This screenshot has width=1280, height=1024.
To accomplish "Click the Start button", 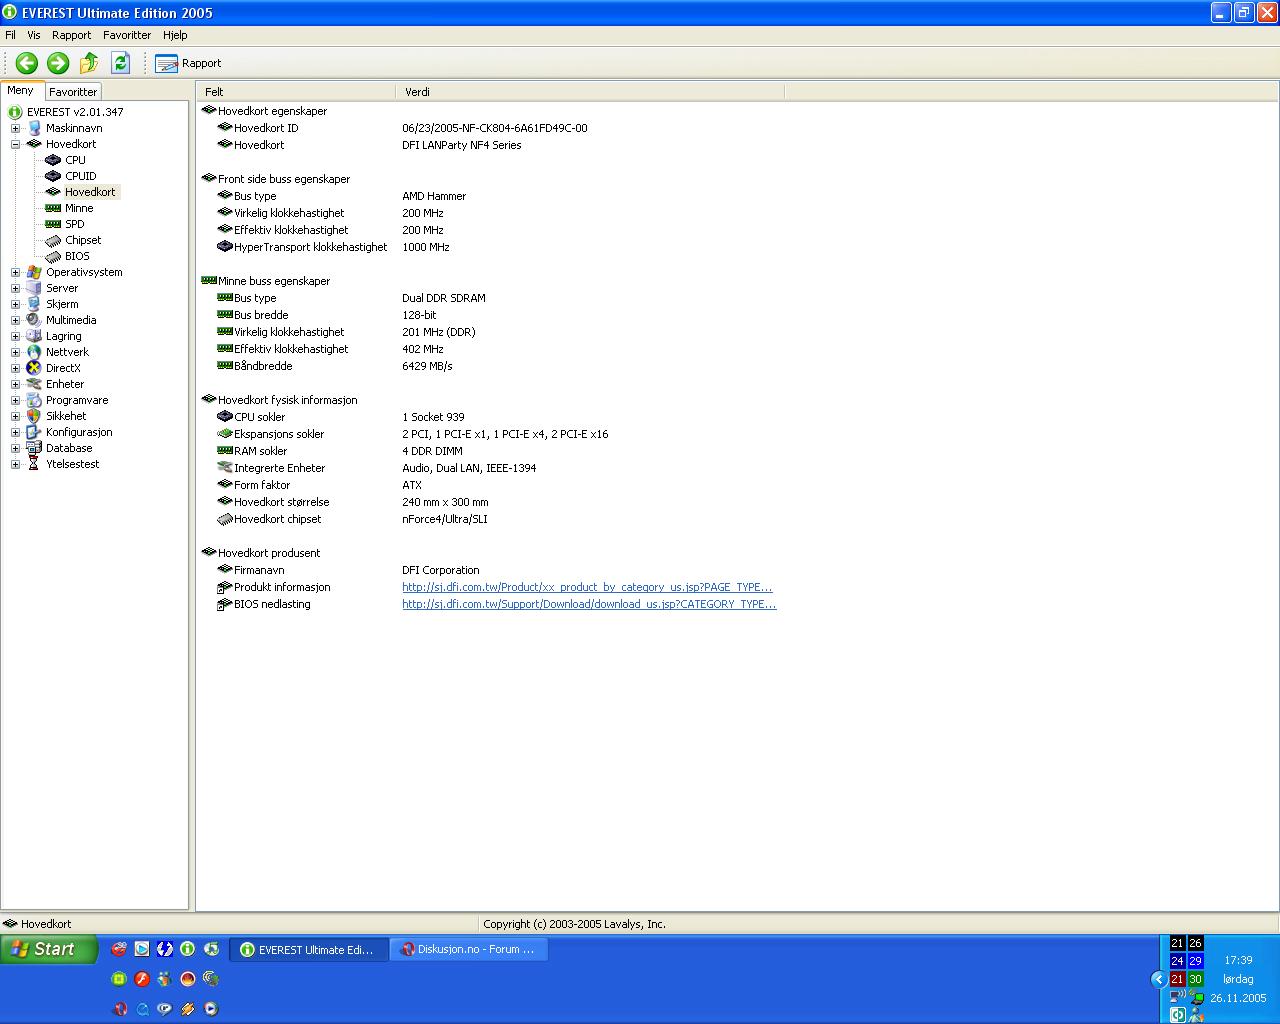I will 49,949.
